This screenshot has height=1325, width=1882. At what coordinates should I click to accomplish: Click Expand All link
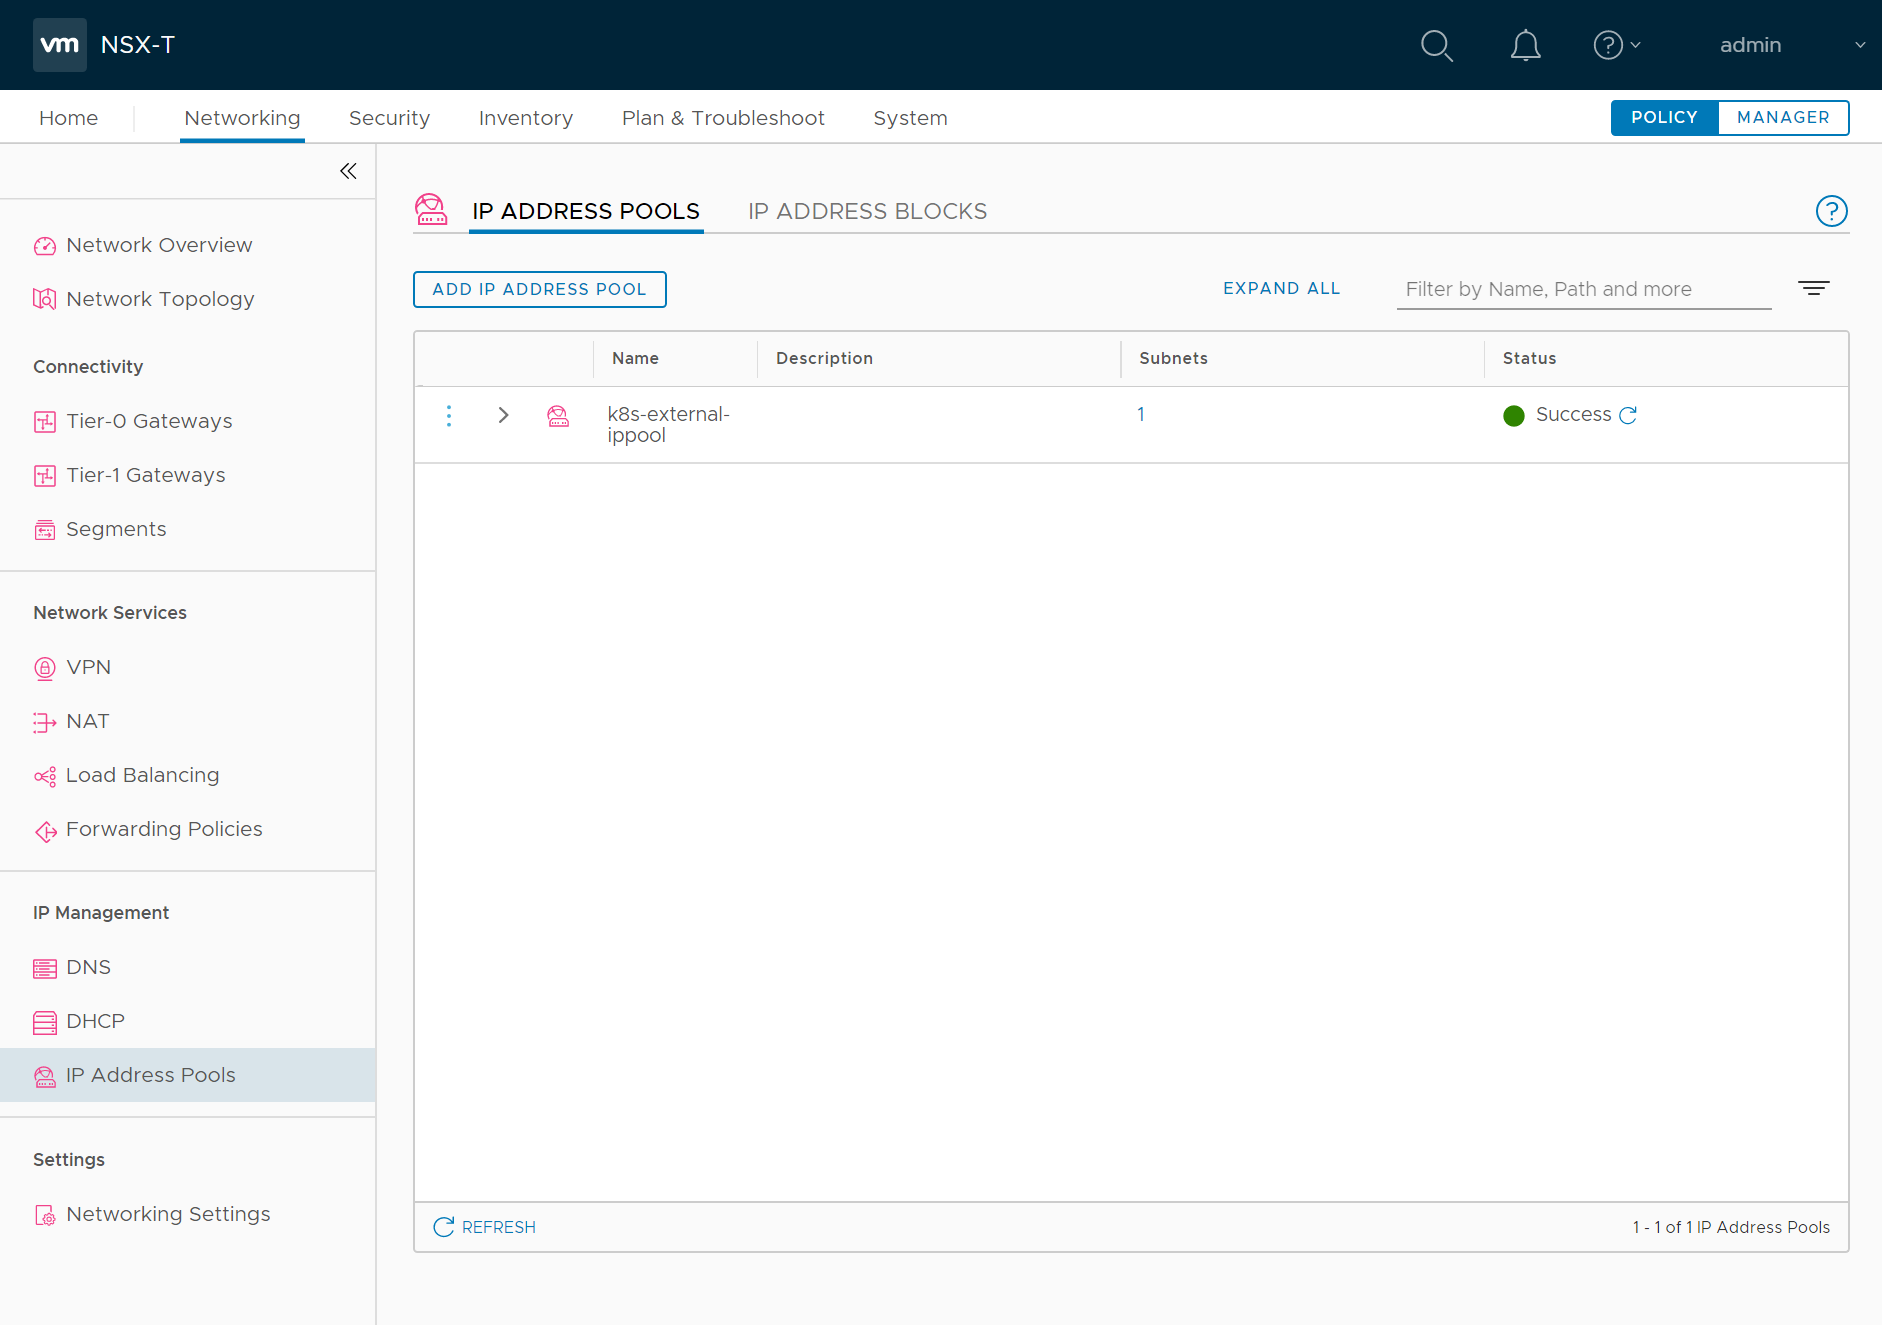[x=1281, y=288]
